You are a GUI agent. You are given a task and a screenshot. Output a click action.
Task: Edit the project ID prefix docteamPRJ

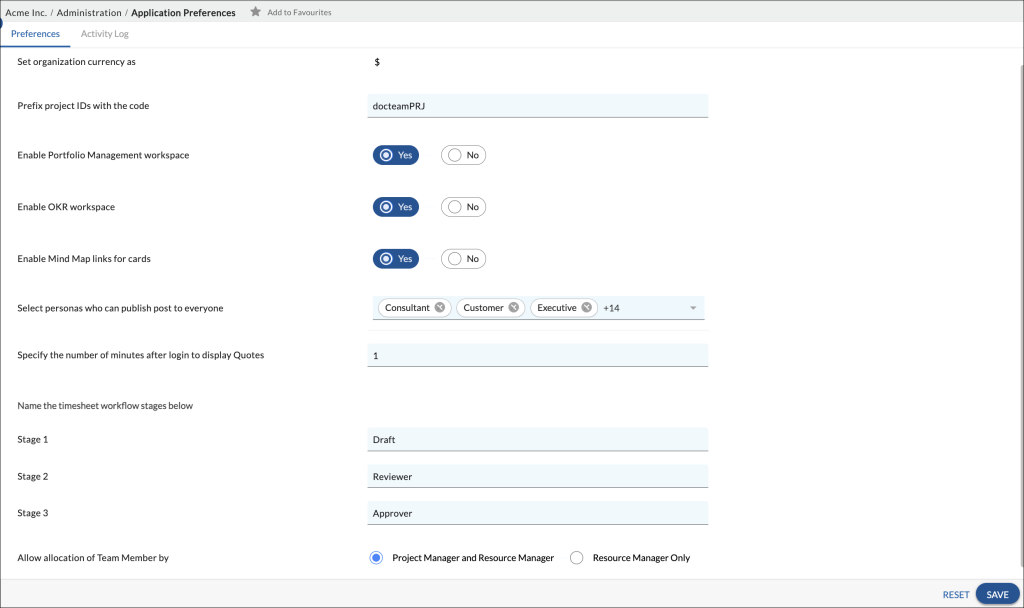pos(537,105)
